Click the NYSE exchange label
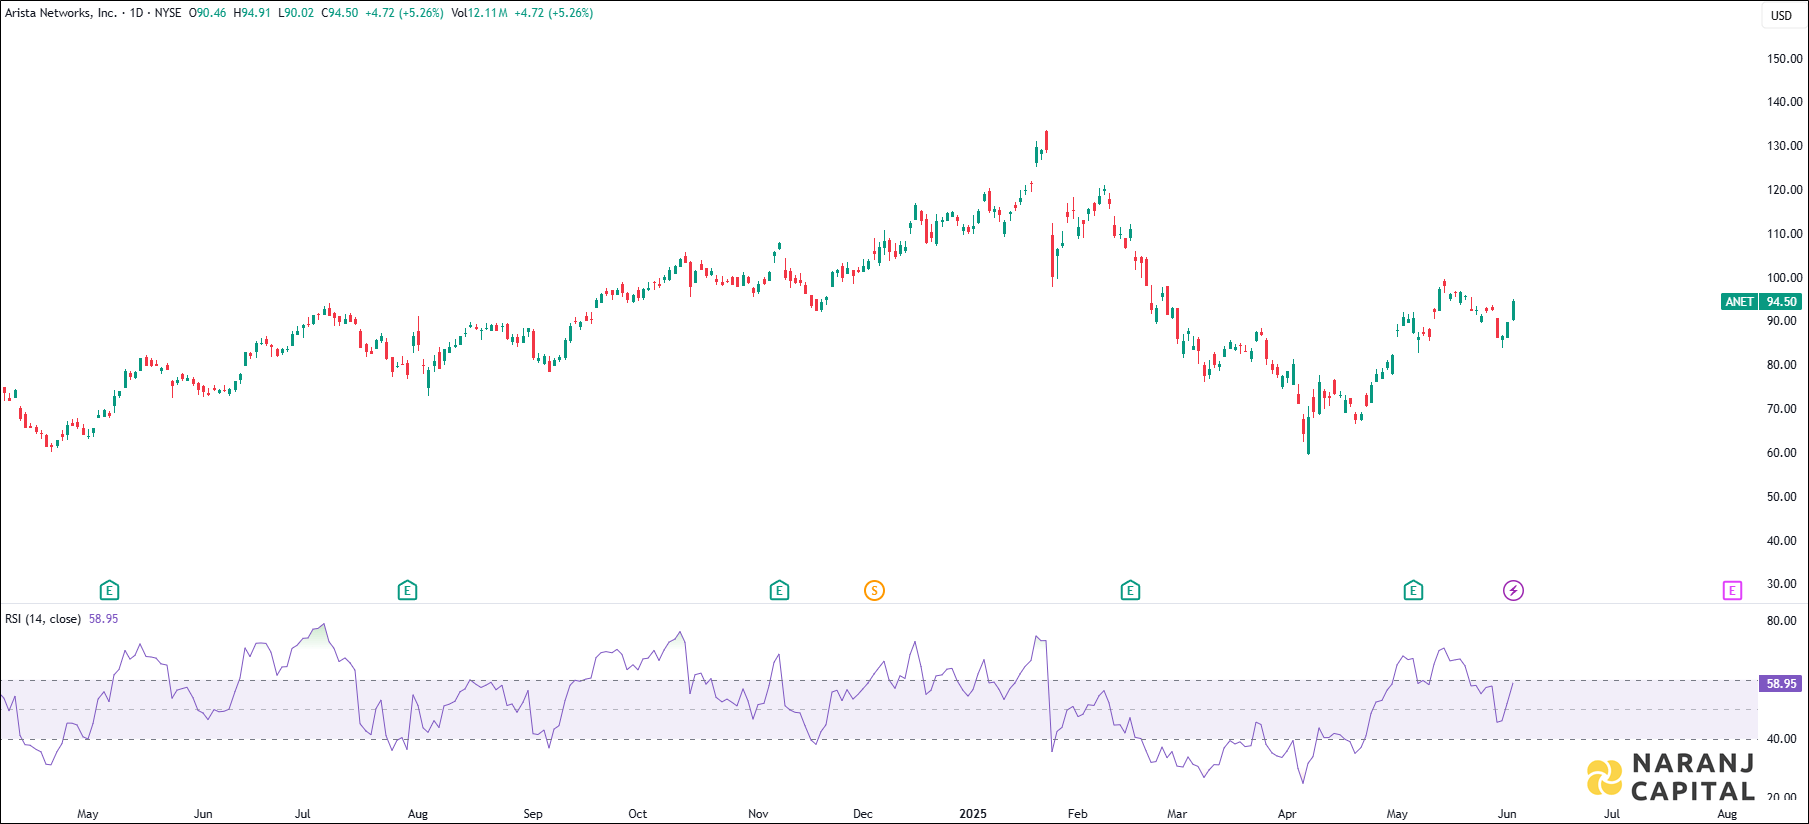 (x=168, y=13)
